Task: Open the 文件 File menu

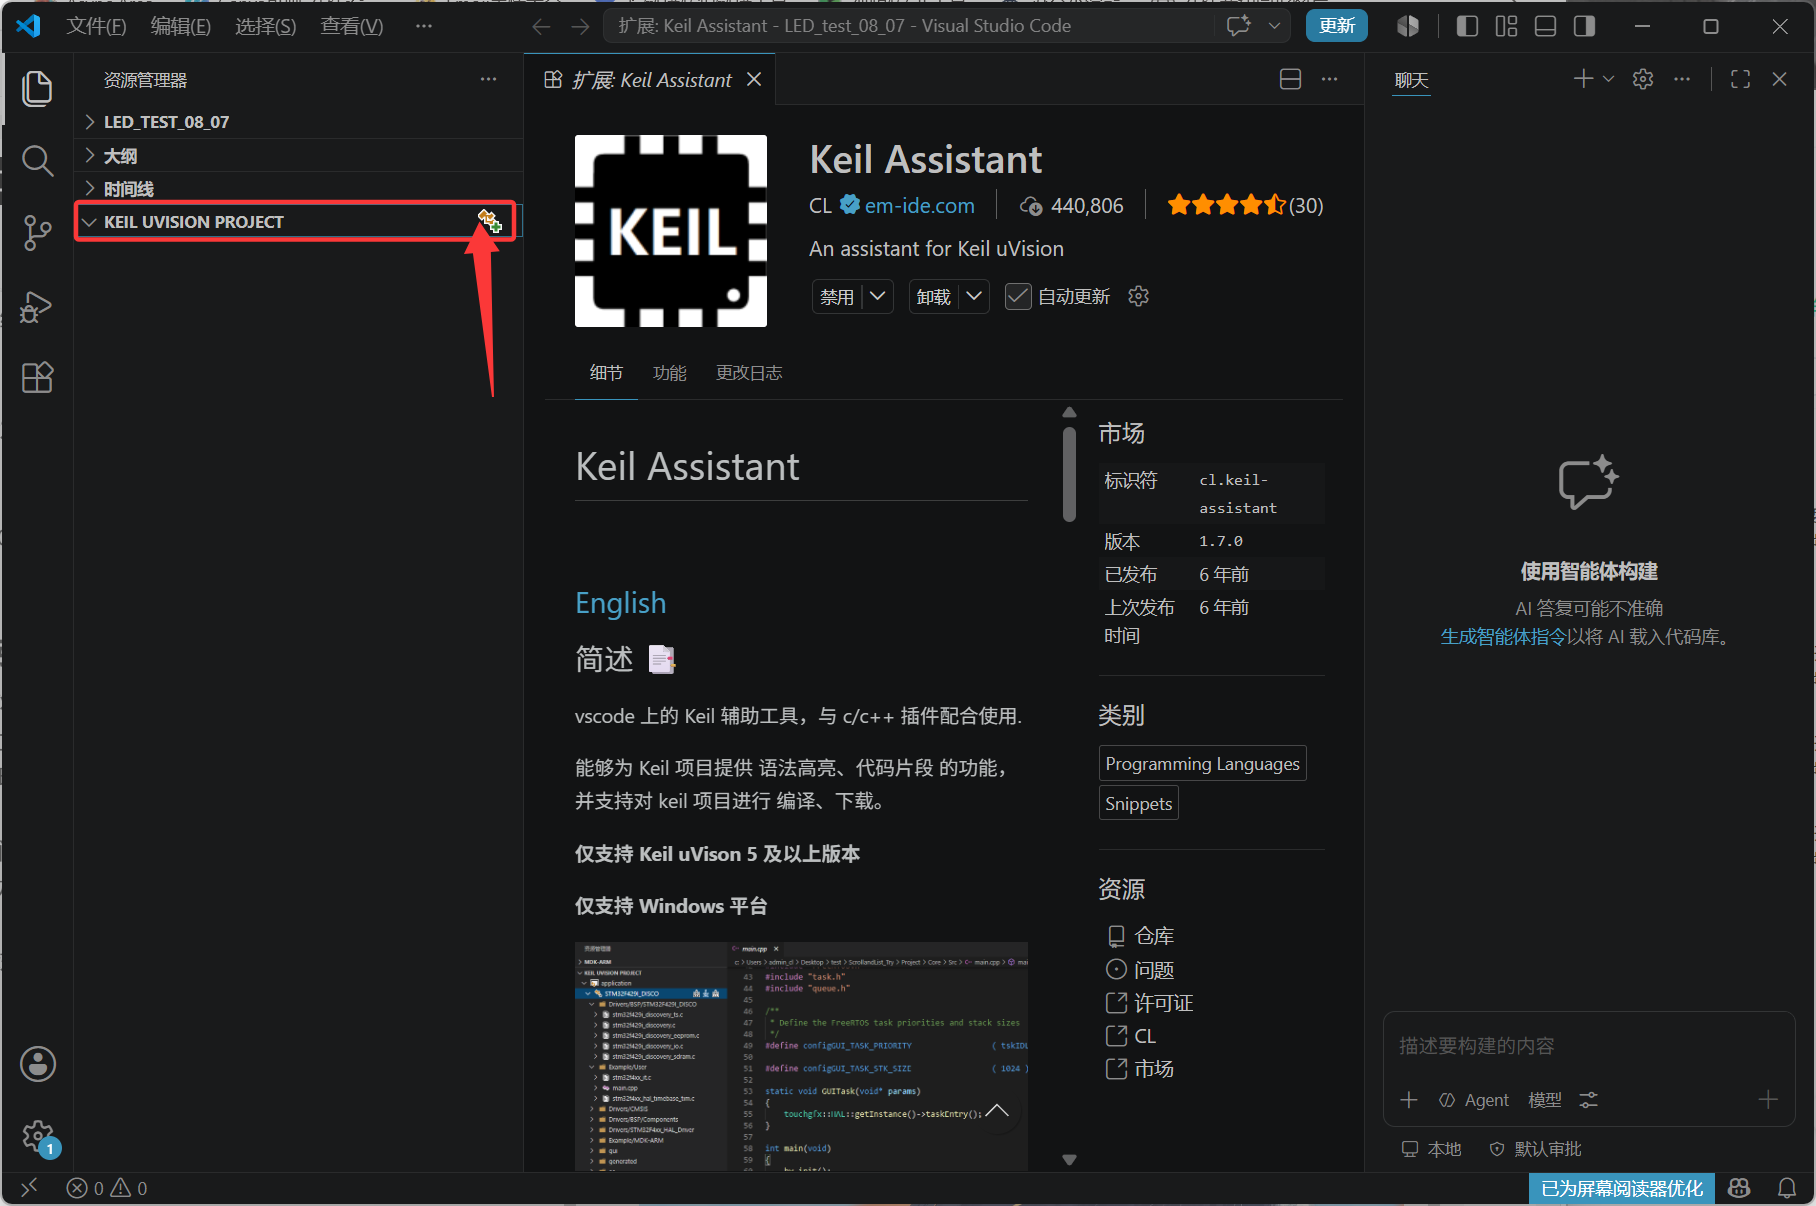Action: (x=96, y=26)
